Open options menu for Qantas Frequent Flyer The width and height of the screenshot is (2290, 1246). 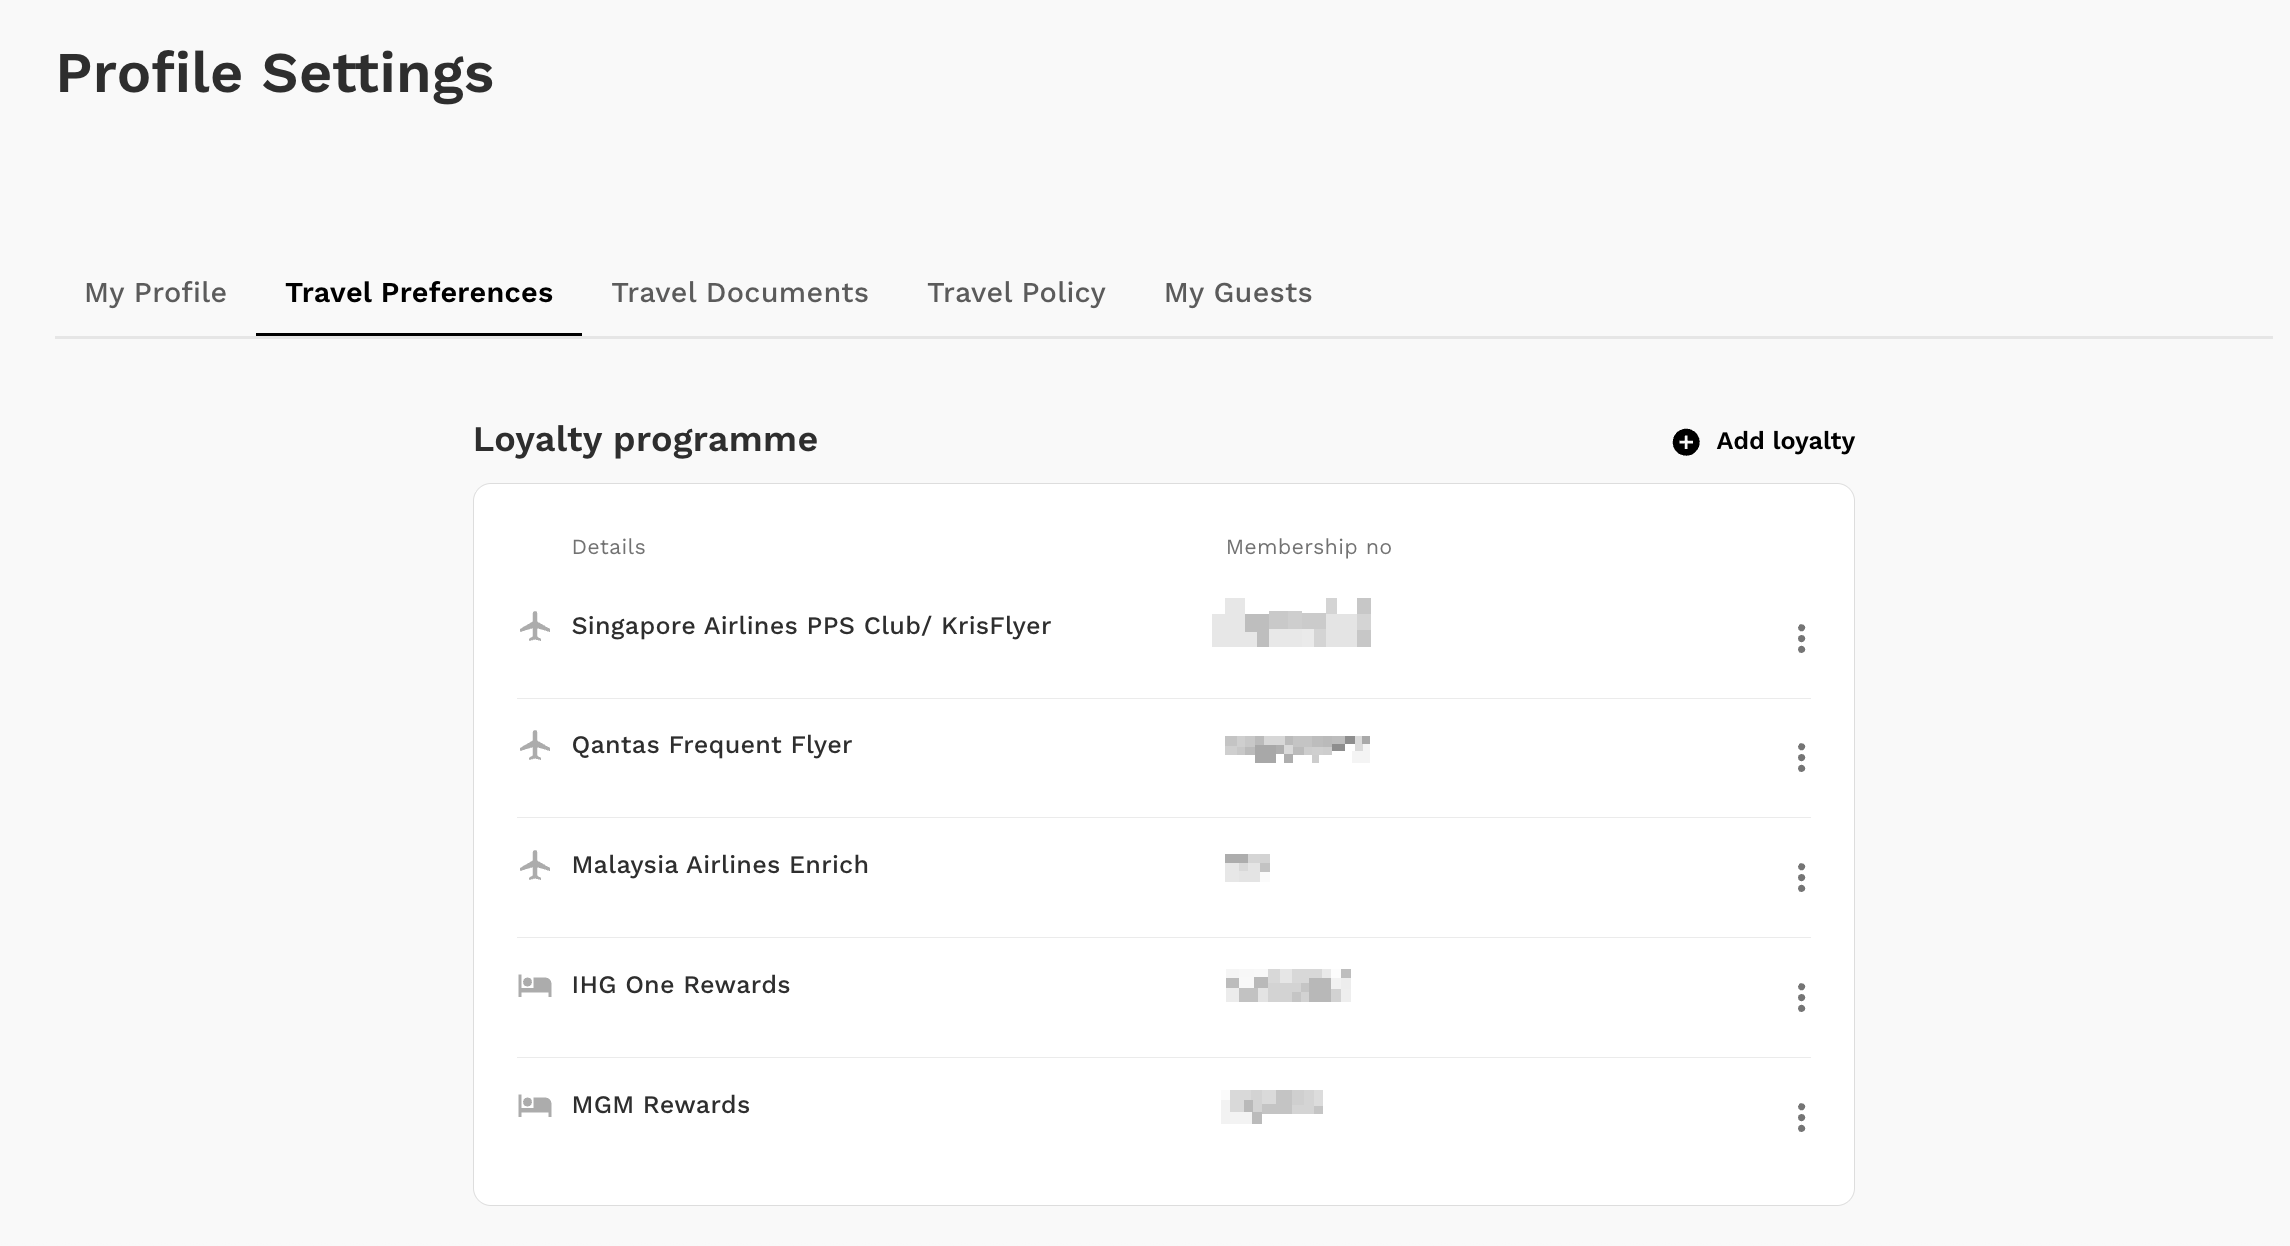coord(1801,757)
